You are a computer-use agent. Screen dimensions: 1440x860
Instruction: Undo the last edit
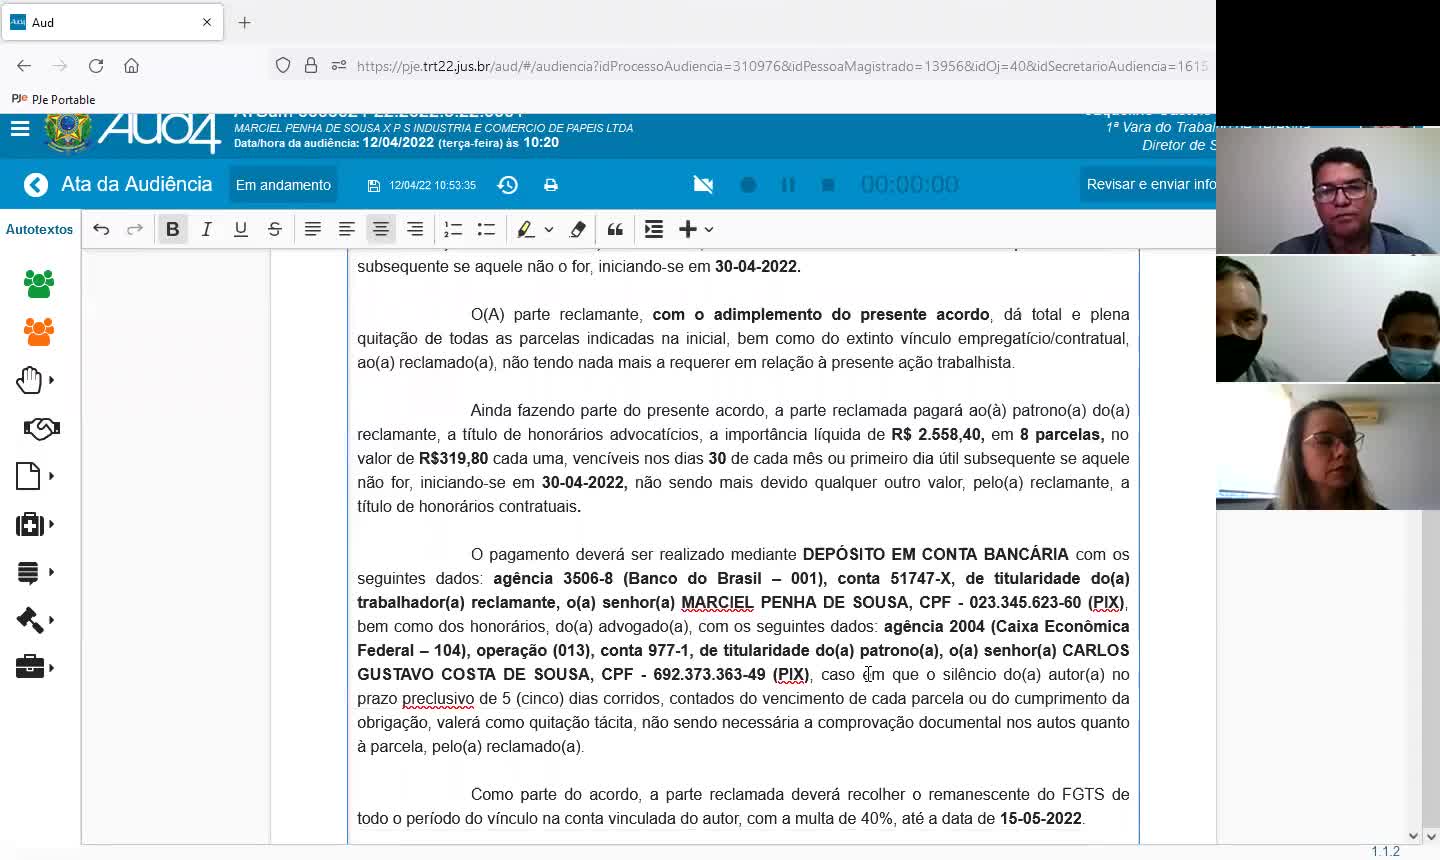pos(101,230)
